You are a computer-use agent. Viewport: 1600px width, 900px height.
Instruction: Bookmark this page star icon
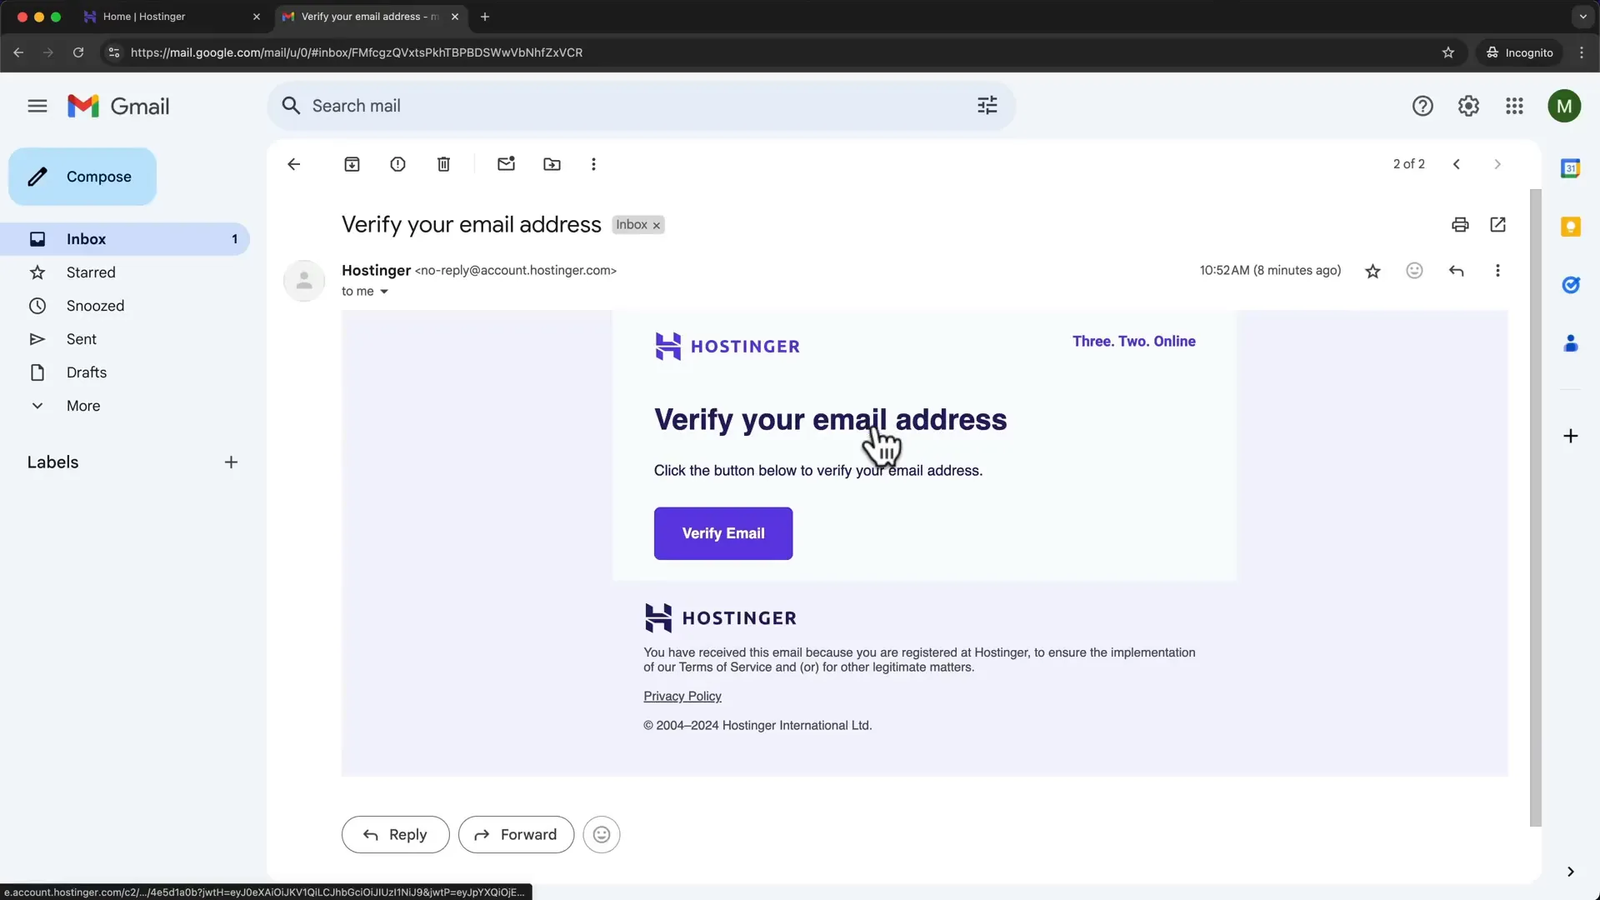1448,53
